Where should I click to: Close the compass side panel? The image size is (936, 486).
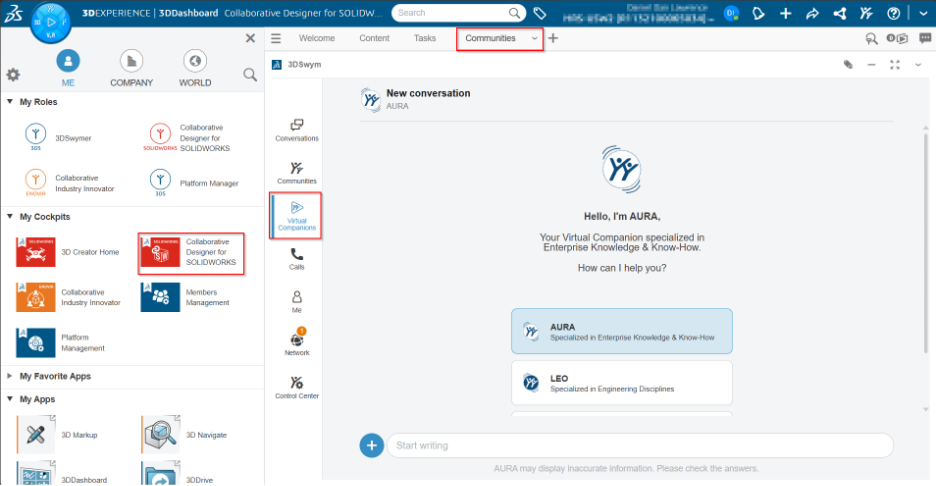coord(250,38)
